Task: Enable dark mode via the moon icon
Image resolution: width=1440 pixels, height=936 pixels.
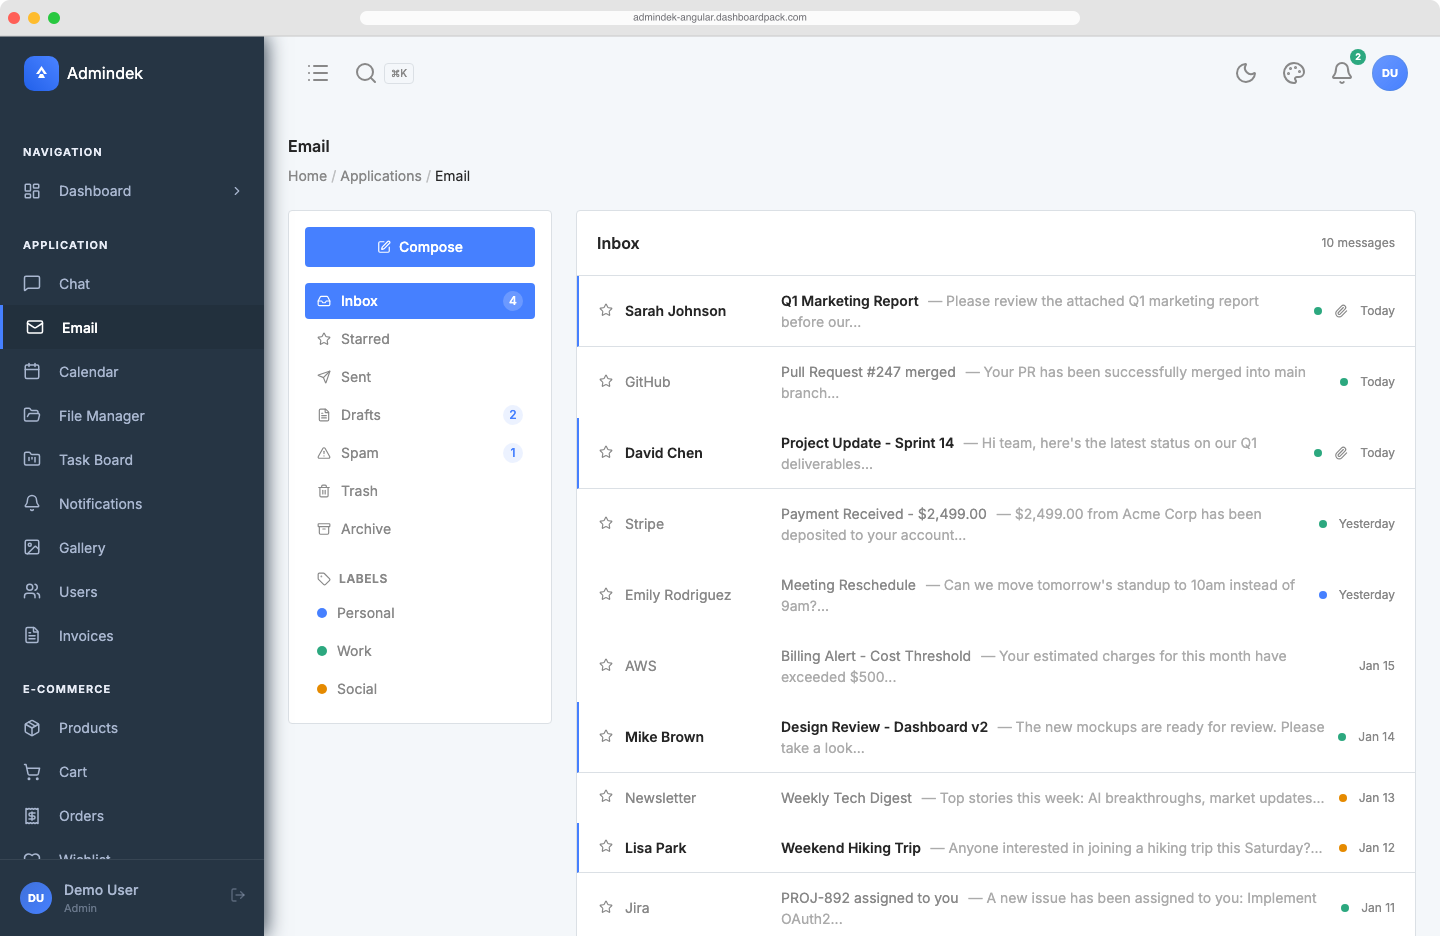Action: coord(1245,73)
